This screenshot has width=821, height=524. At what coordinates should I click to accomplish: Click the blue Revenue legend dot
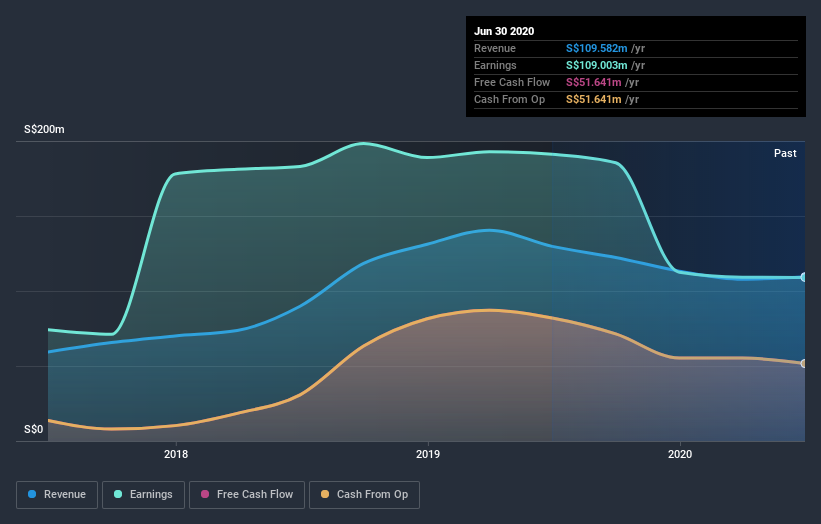pyautogui.click(x=32, y=494)
